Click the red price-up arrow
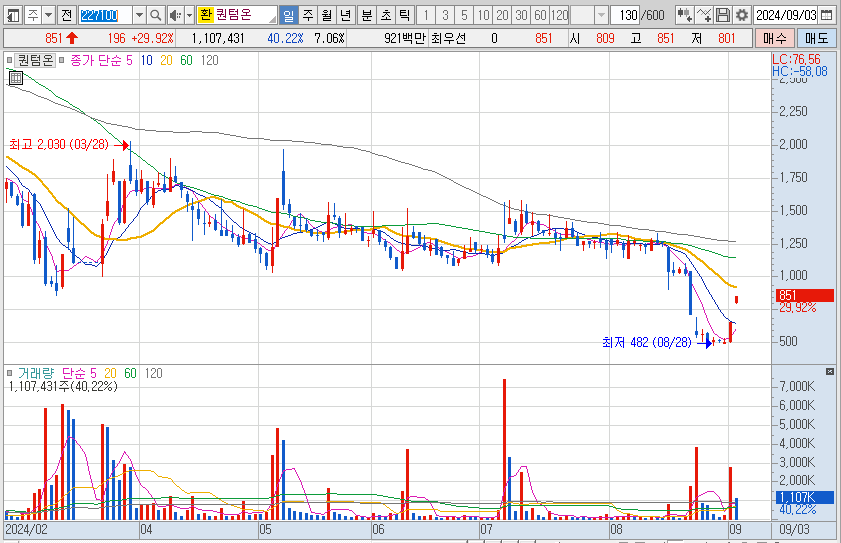 (72, 38)
